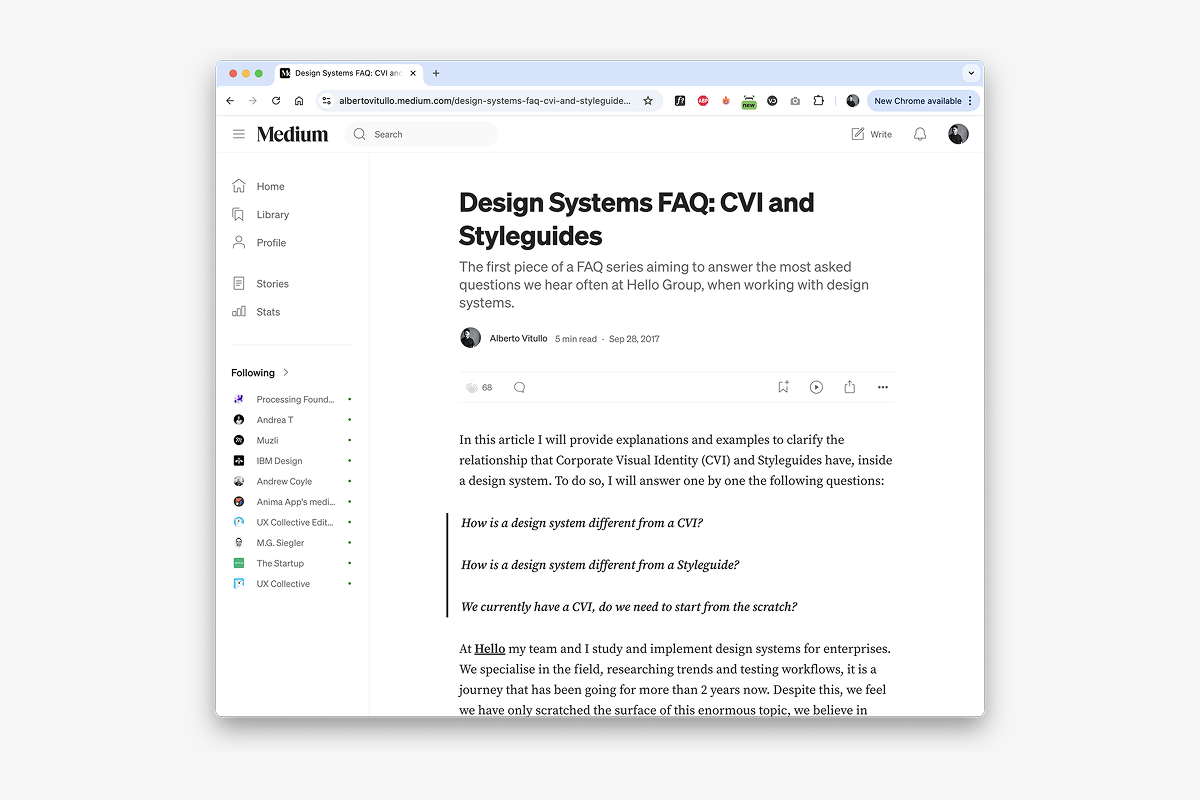
Task: Click the clap icon on the article
Action: coord(471,387)
